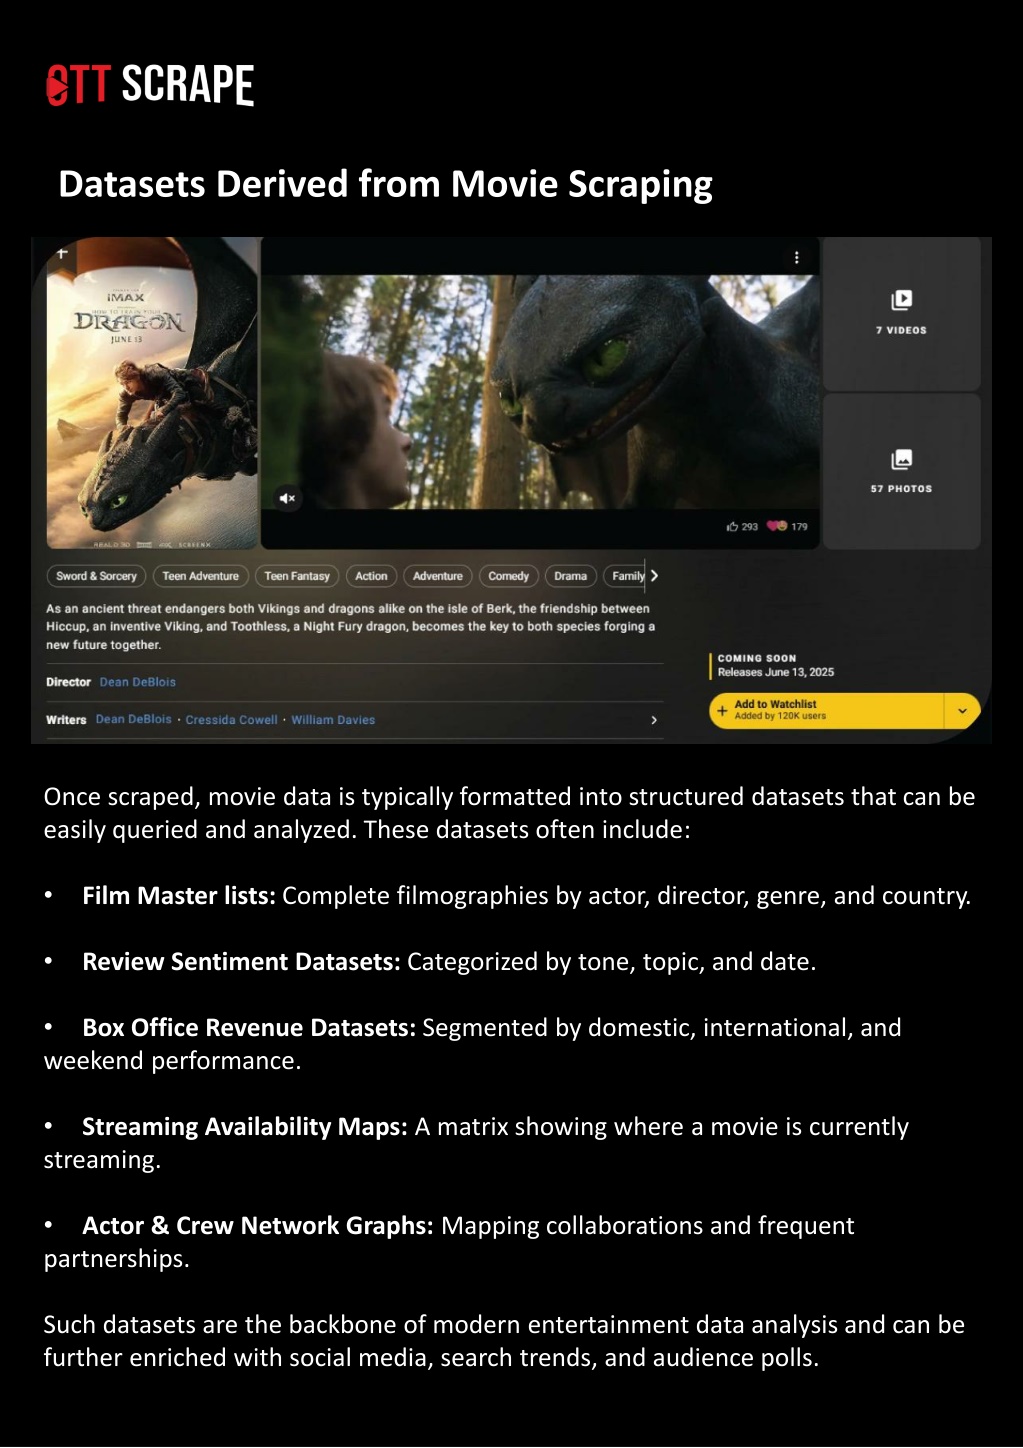This screenshot has height=1448, width=1023.
Task: Select the Drama genre chip
Action: coord(570,576)
